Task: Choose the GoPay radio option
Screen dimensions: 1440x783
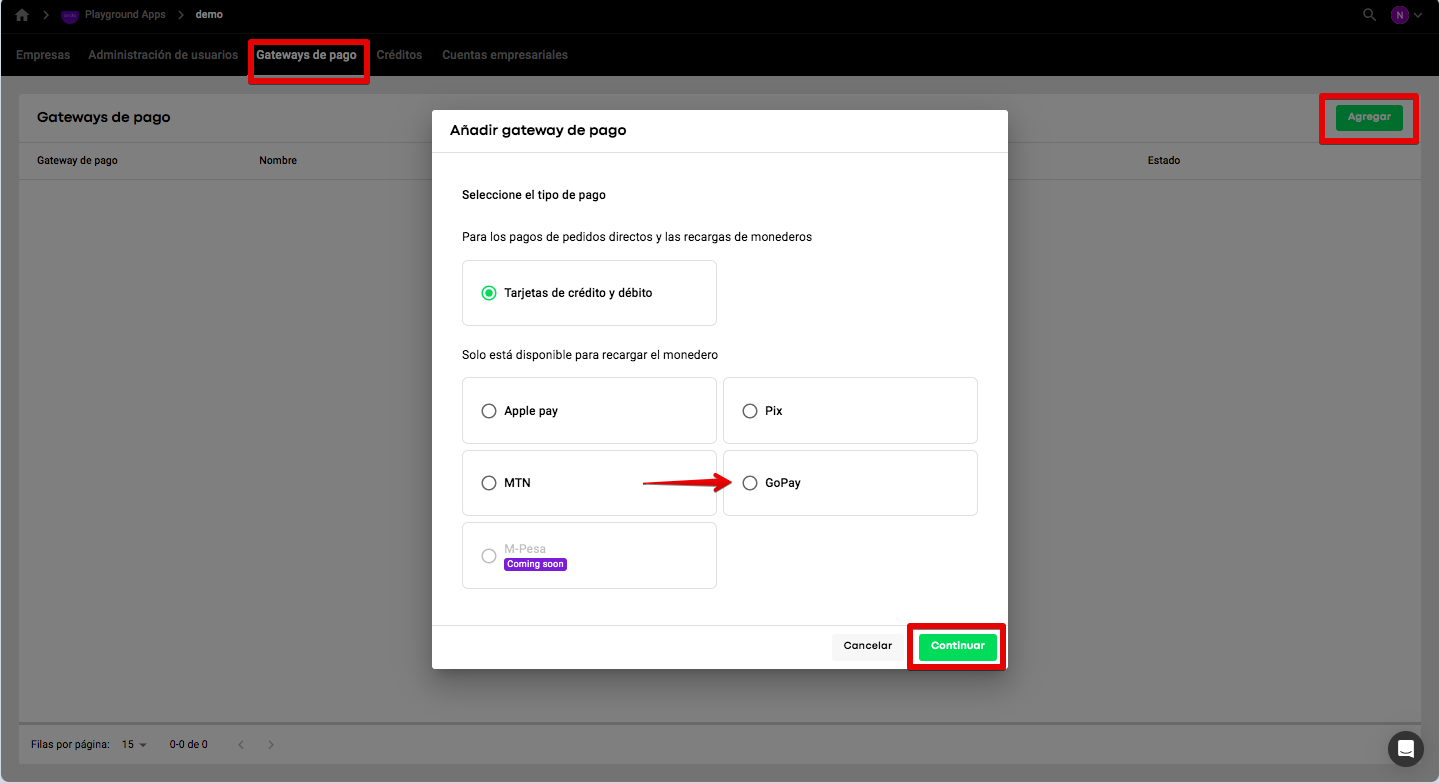Action: (x=750, y=483)
